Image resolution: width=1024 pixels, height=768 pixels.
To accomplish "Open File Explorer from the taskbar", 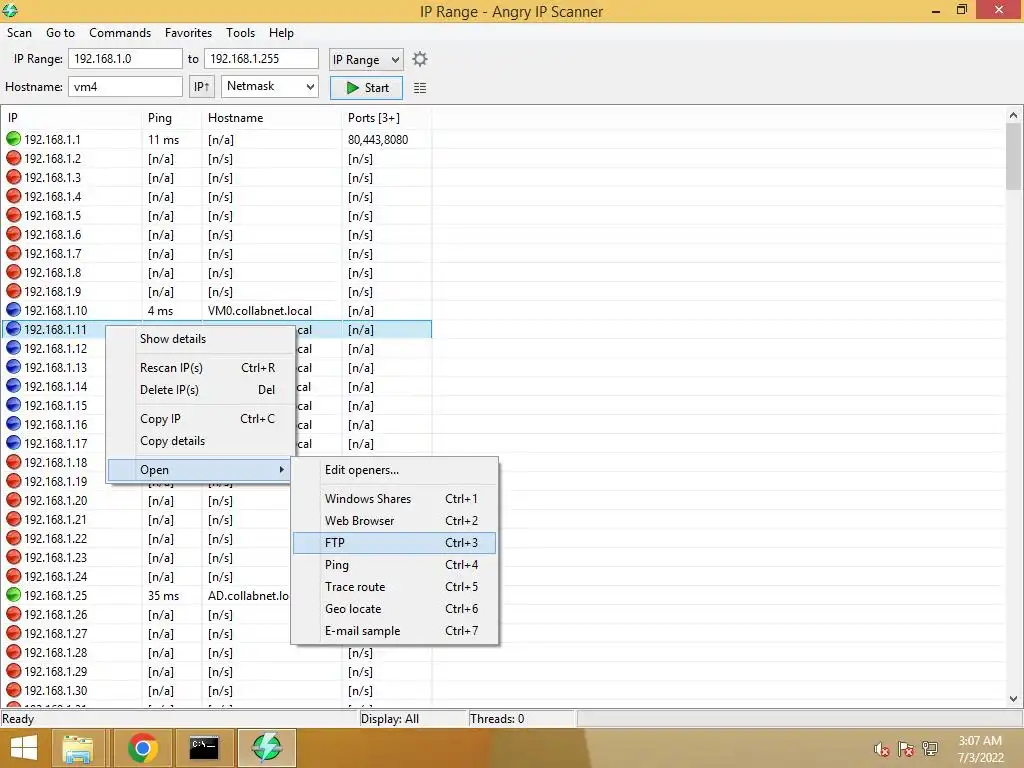I will (x=78, y=748).
